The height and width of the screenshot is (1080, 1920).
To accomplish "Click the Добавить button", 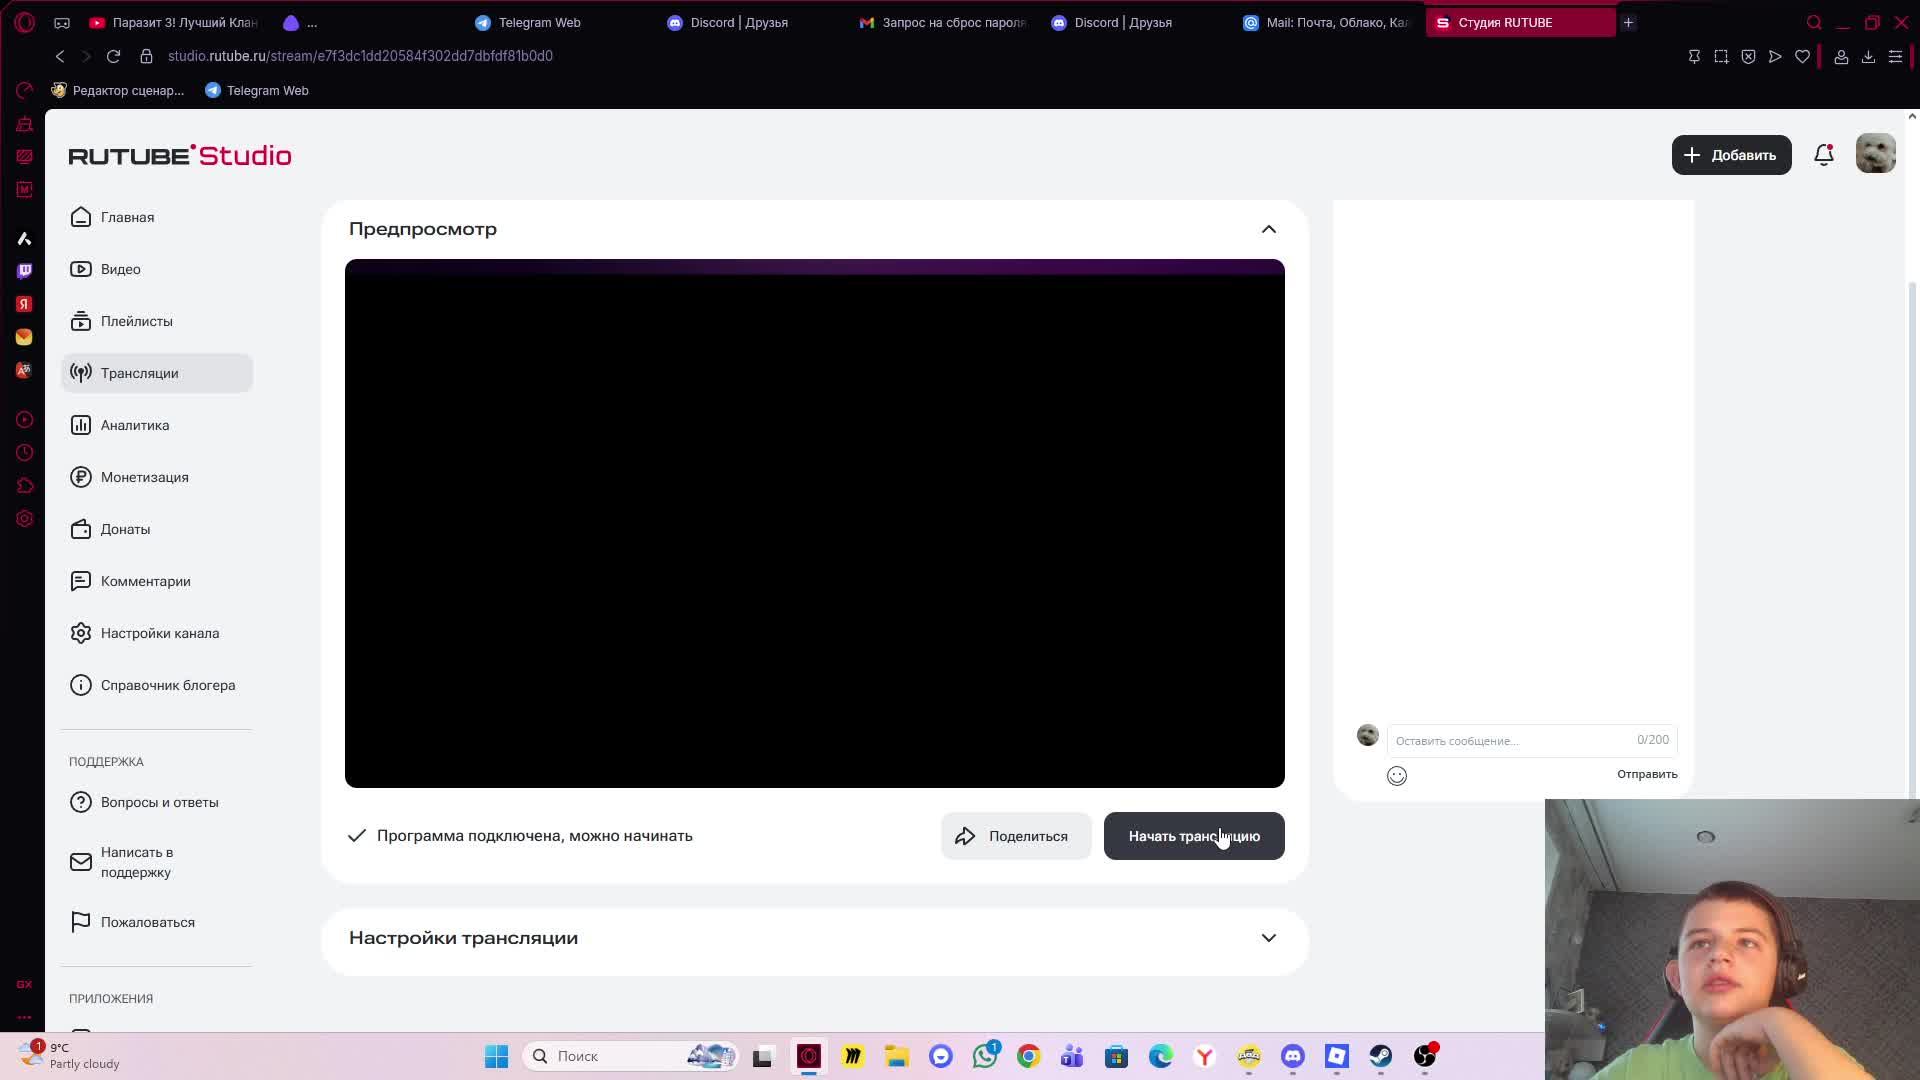I will point(1731,155).
